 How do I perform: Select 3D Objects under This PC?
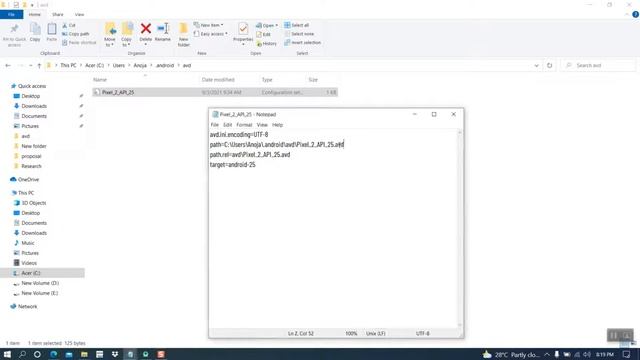[x=33, y=203]
